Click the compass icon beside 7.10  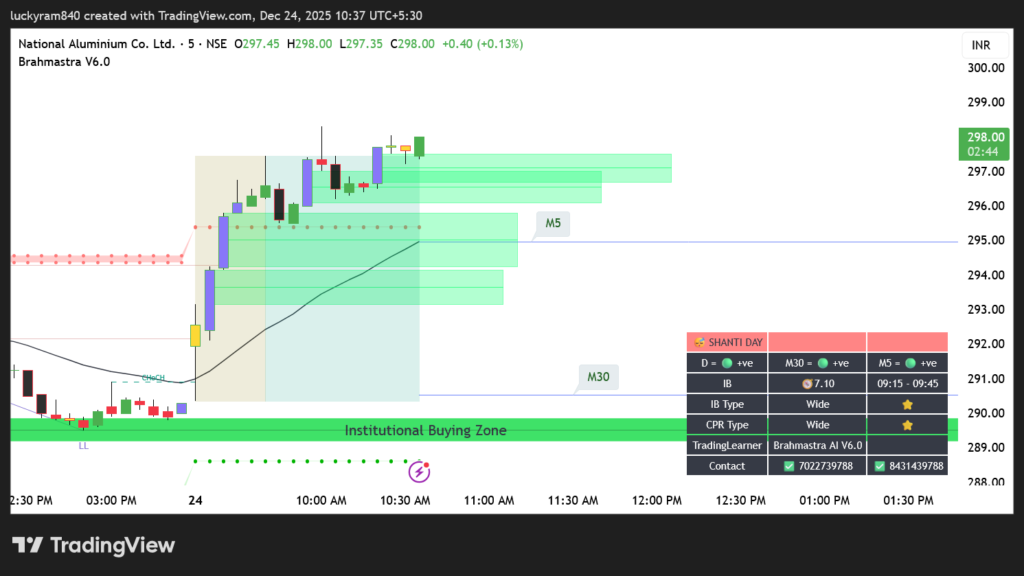click(x=805, y=384)
